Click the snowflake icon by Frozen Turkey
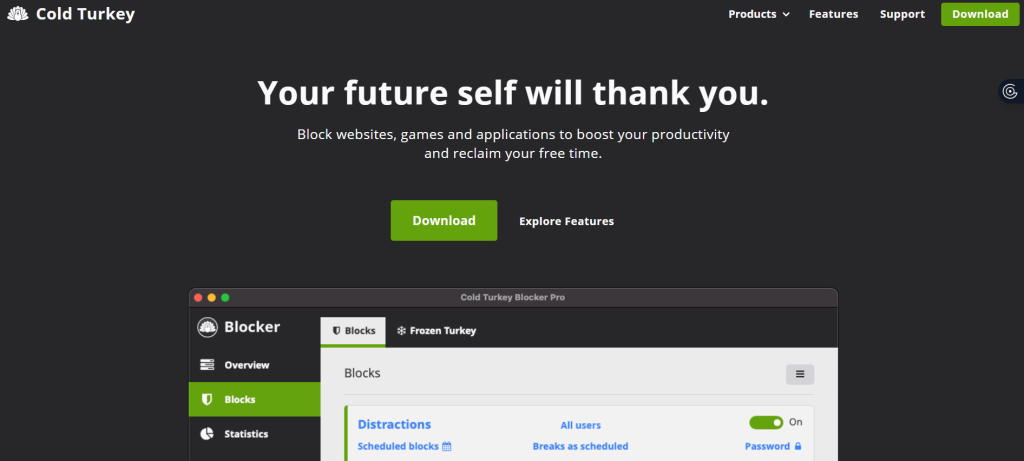 pyautogui.click(x=401, y=331)
